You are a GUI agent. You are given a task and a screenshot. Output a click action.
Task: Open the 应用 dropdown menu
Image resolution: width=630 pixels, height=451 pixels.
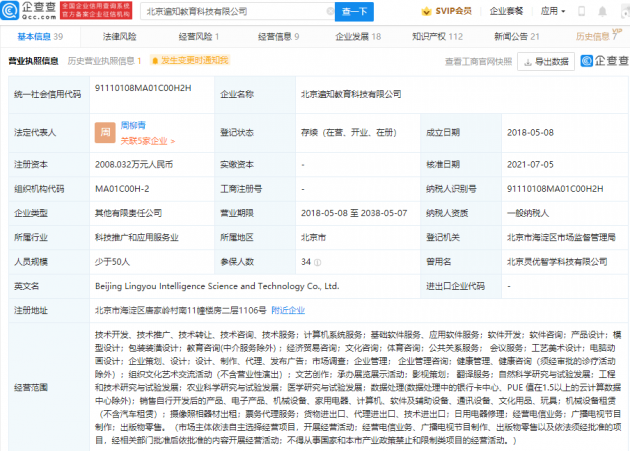[553, 11]
